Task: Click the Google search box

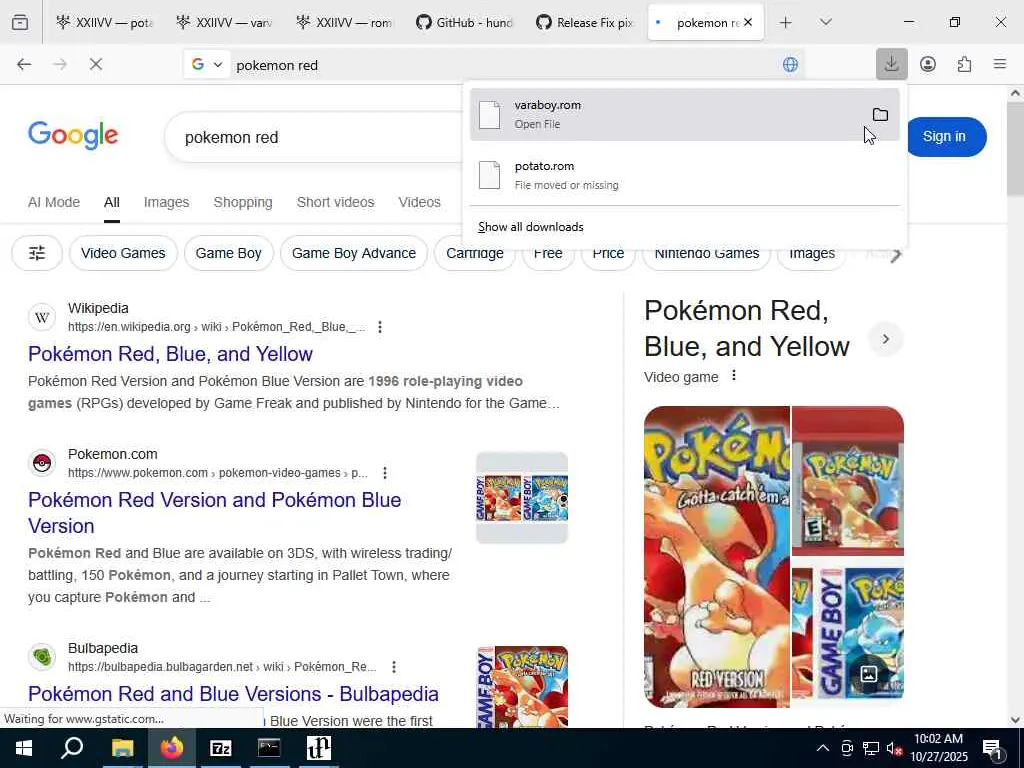Action: (x=313, y=137)
